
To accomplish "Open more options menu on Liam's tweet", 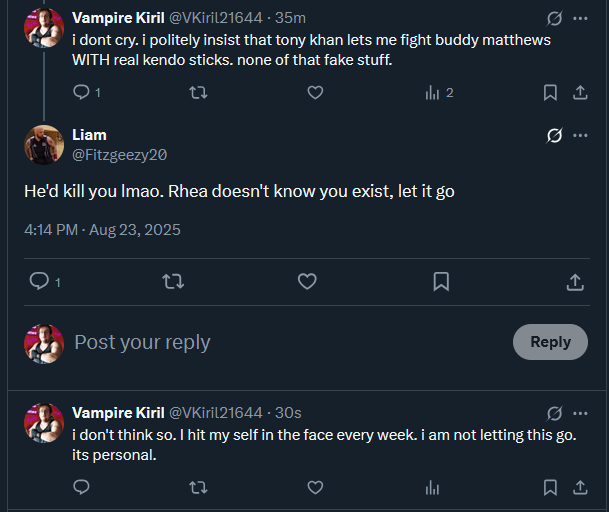I will [580, 136].
